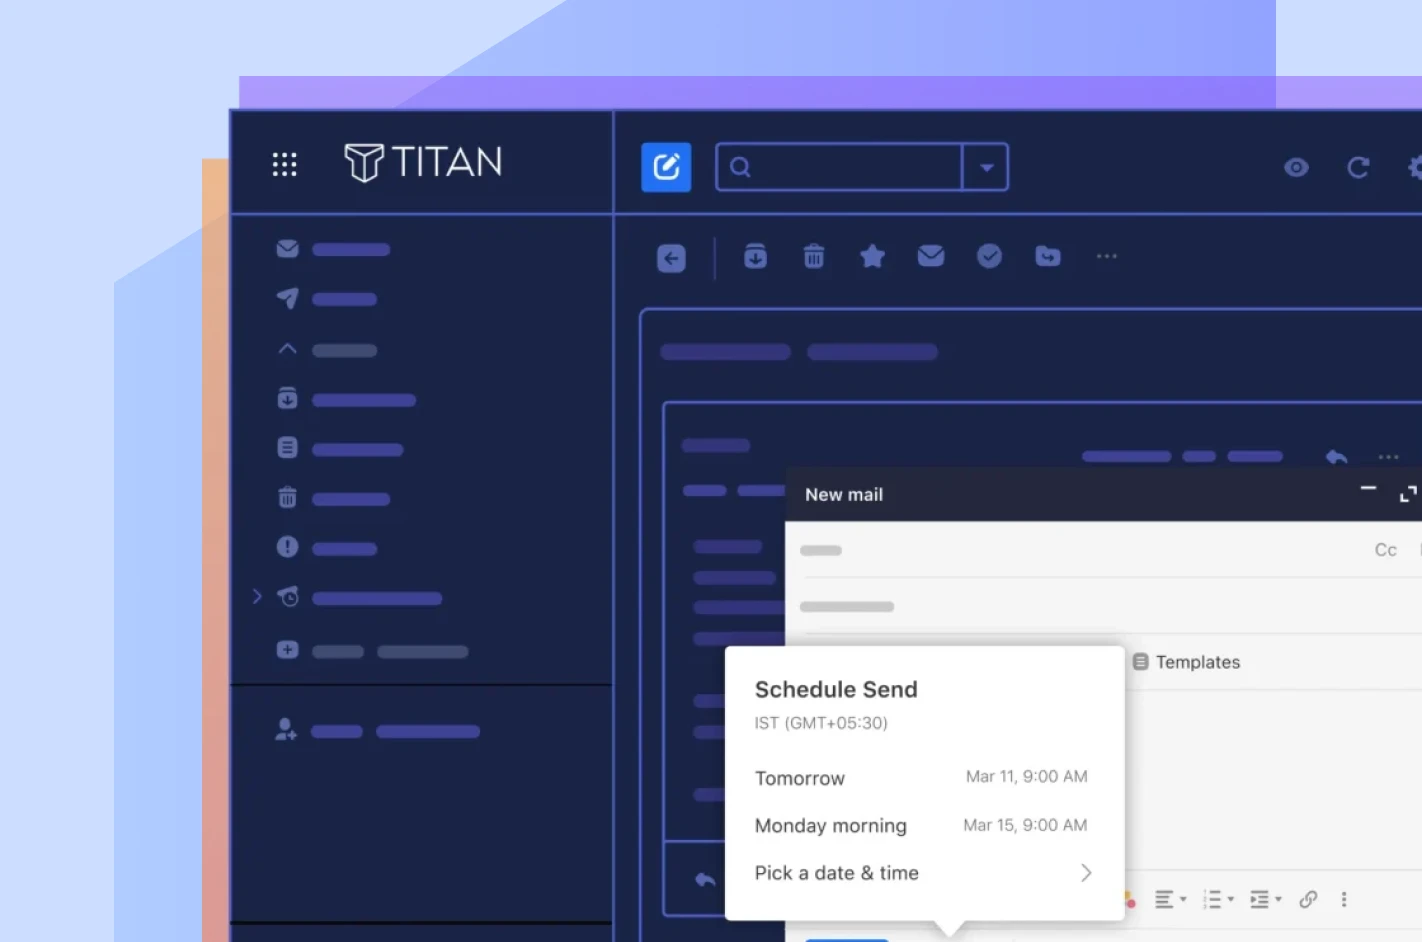
Task: Open the search filter dropdown
Action: click(986, 167)
